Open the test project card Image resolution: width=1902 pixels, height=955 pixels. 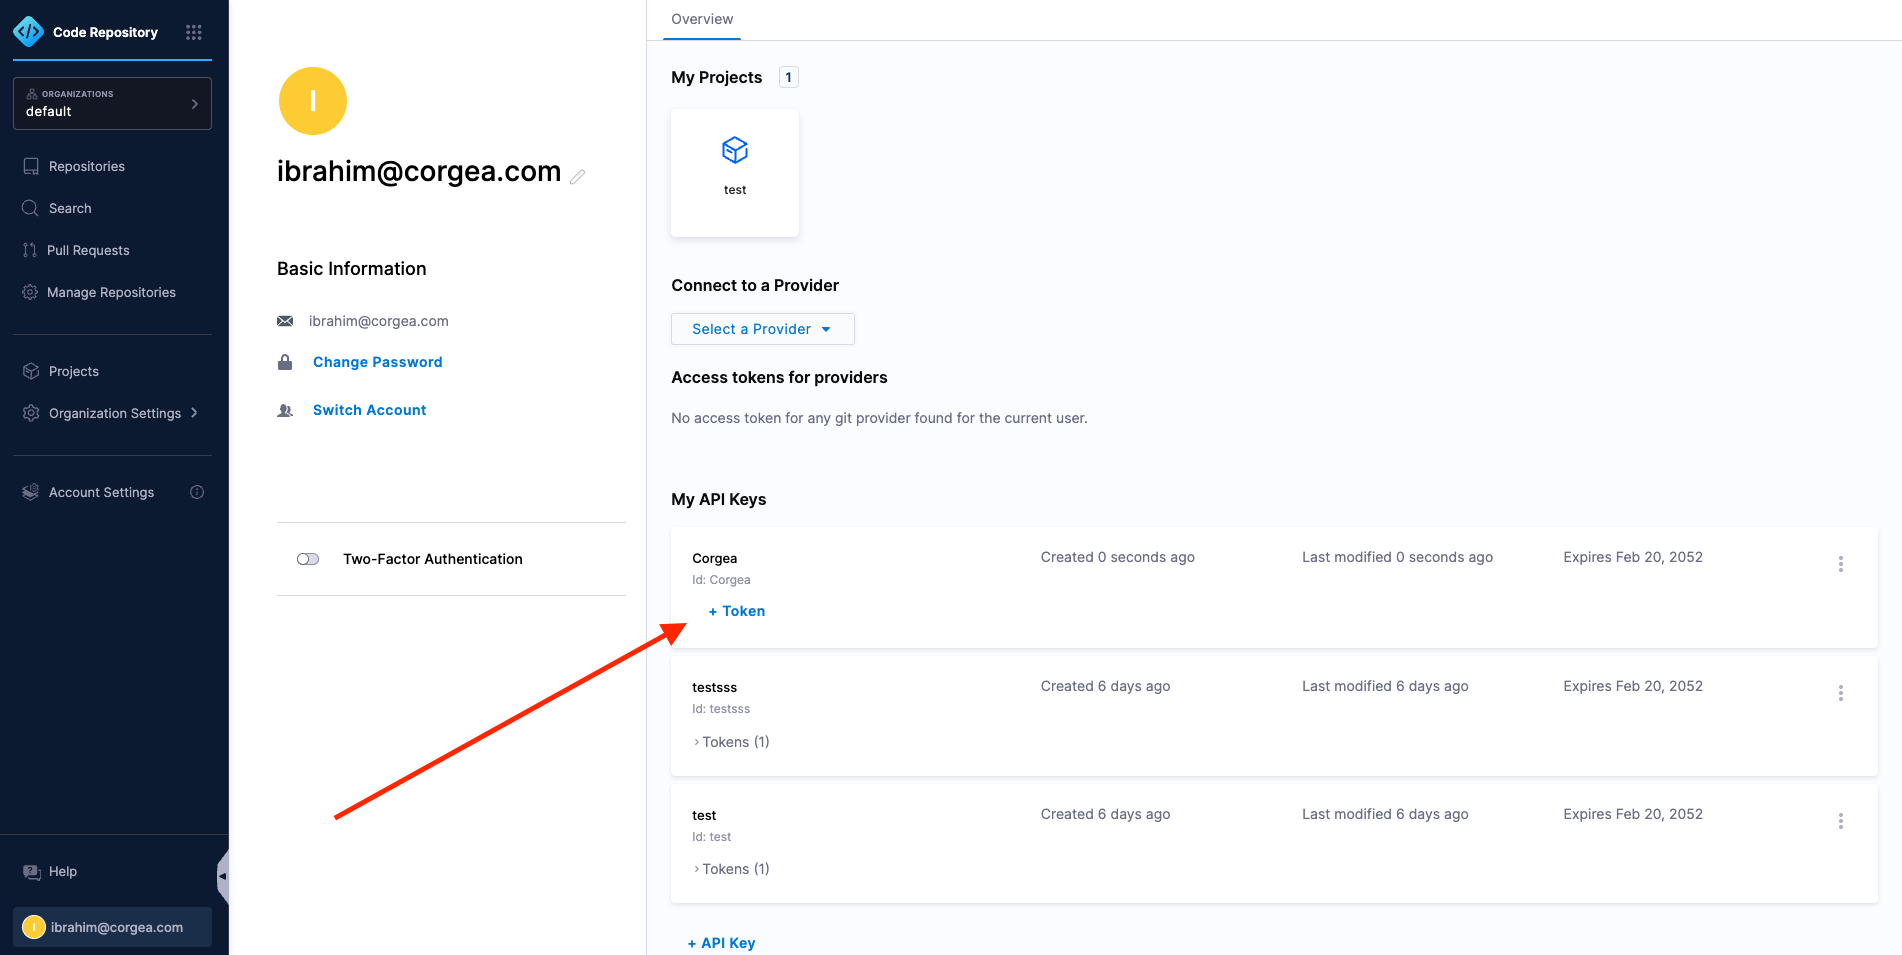click(735, 173)
